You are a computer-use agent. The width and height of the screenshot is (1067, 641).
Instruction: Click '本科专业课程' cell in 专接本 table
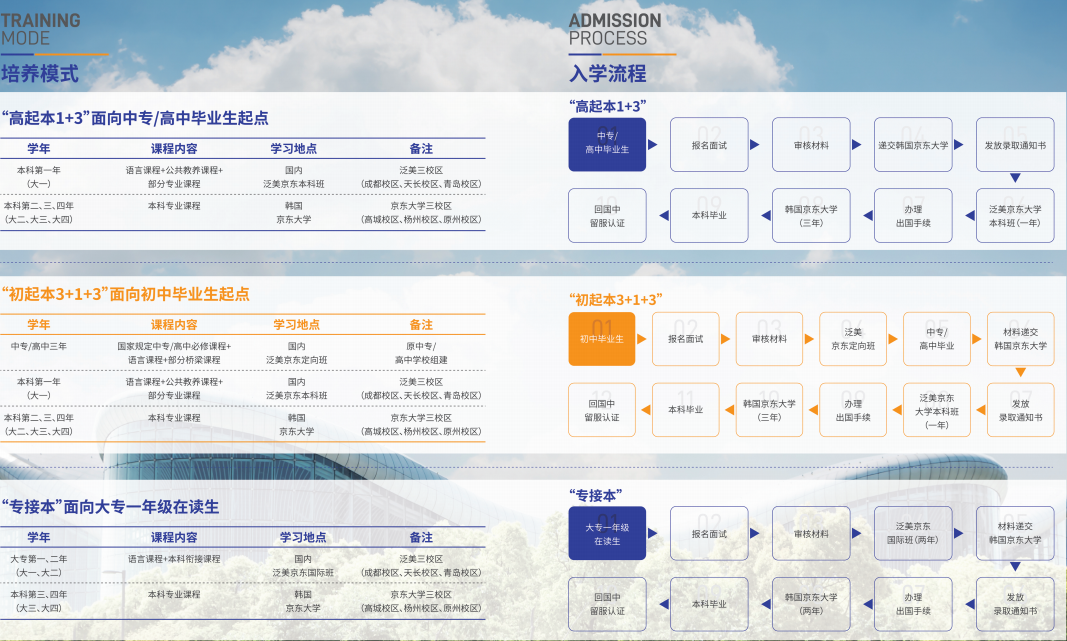pos(174,594)
